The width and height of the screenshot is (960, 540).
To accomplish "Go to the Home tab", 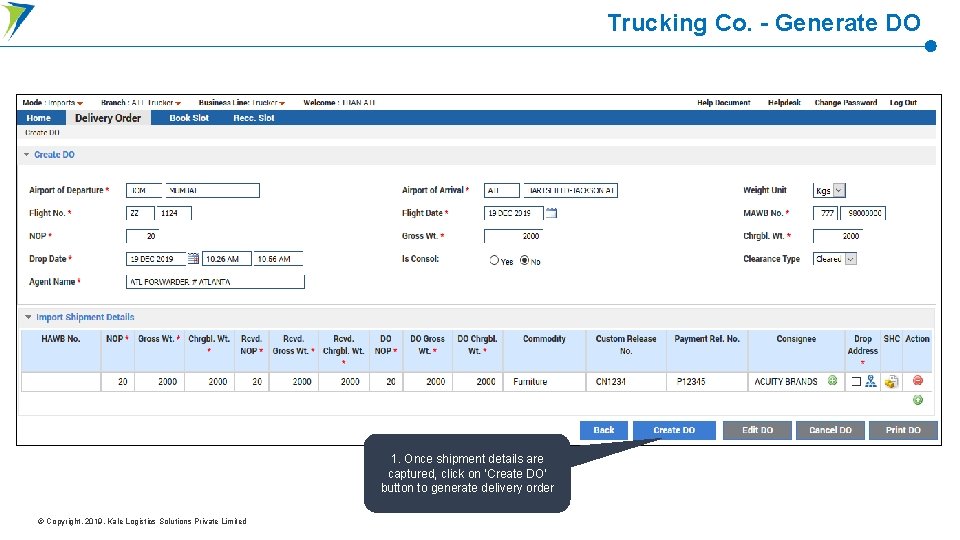I will (x=39, y=118).
